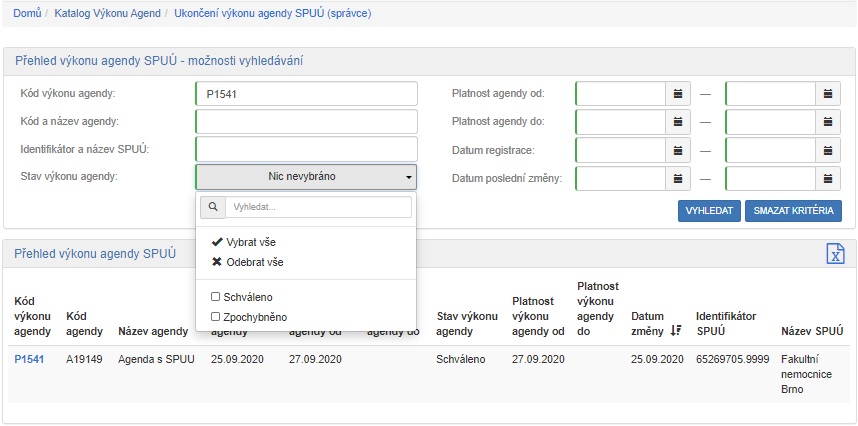
Task: Collapse the Stav výkonu agendy dropdown
Action: [x=306, y=177]
